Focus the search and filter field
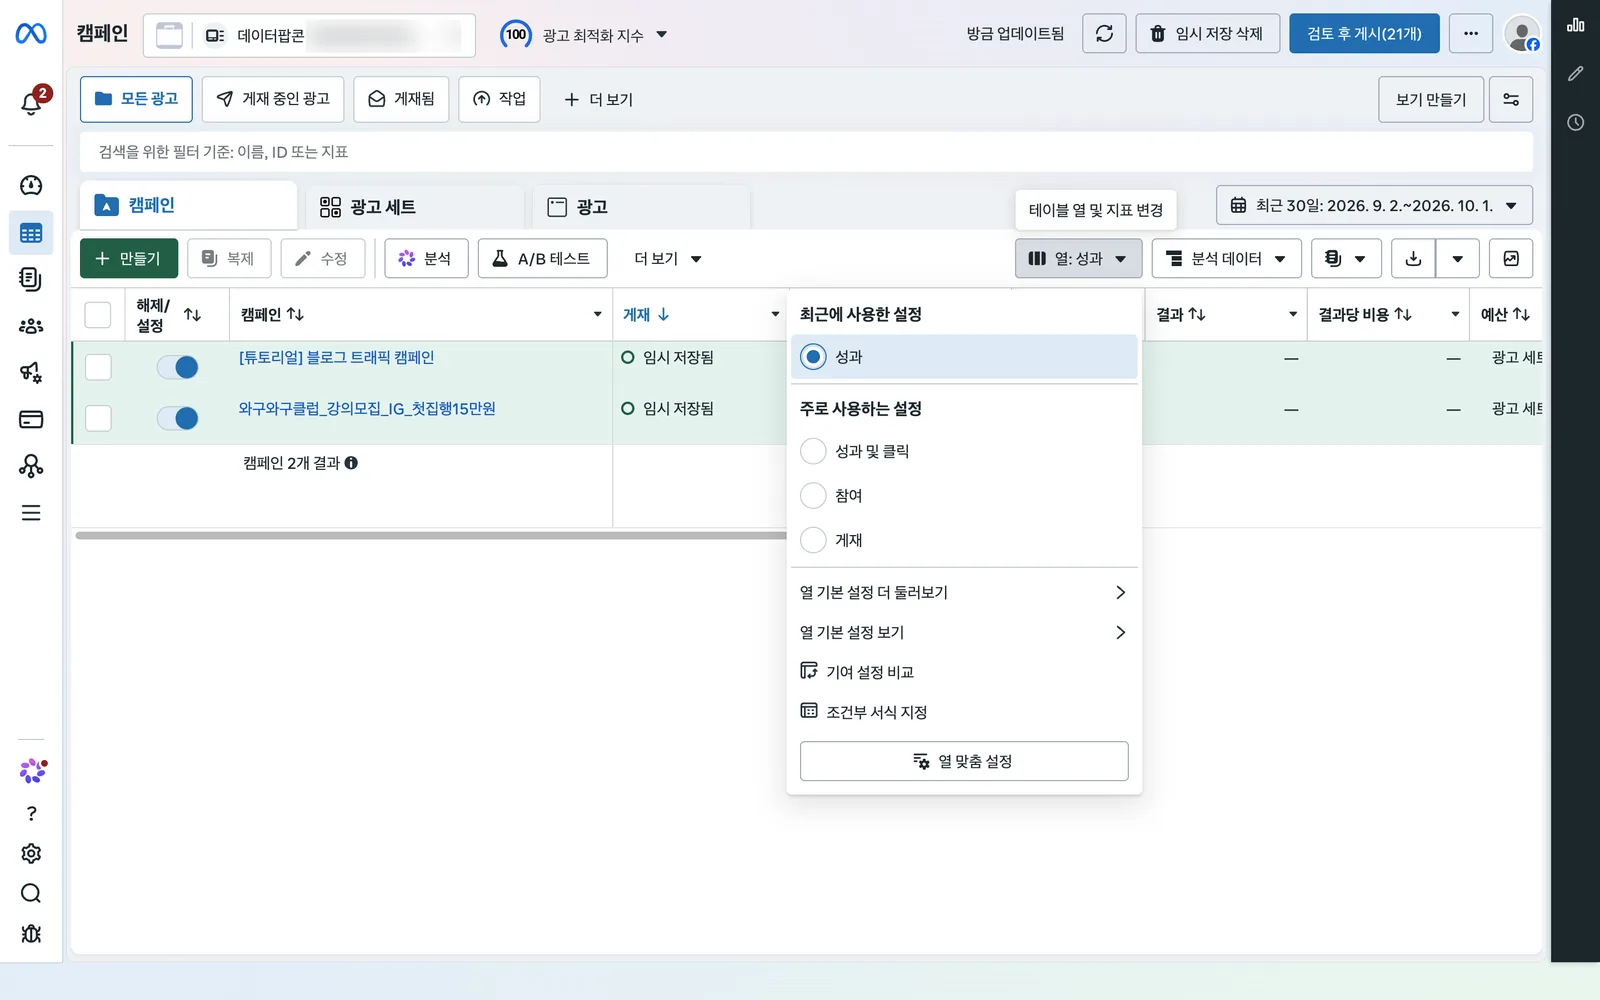1600x1000 pixels. coord(806,152)
